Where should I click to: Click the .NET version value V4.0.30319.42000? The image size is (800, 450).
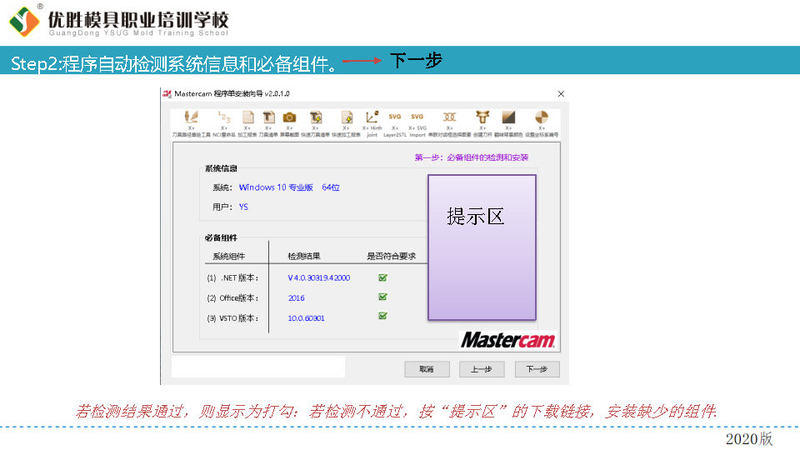(319, 278)
